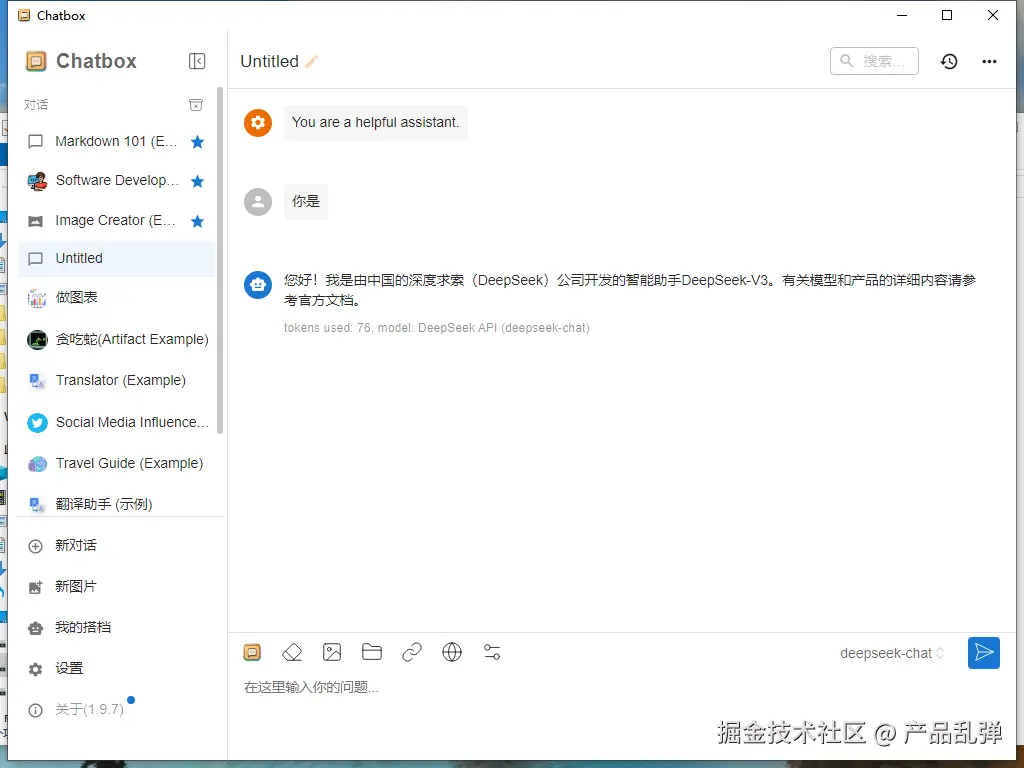
Task: Open 设置 settings
Action: (116, 669)
